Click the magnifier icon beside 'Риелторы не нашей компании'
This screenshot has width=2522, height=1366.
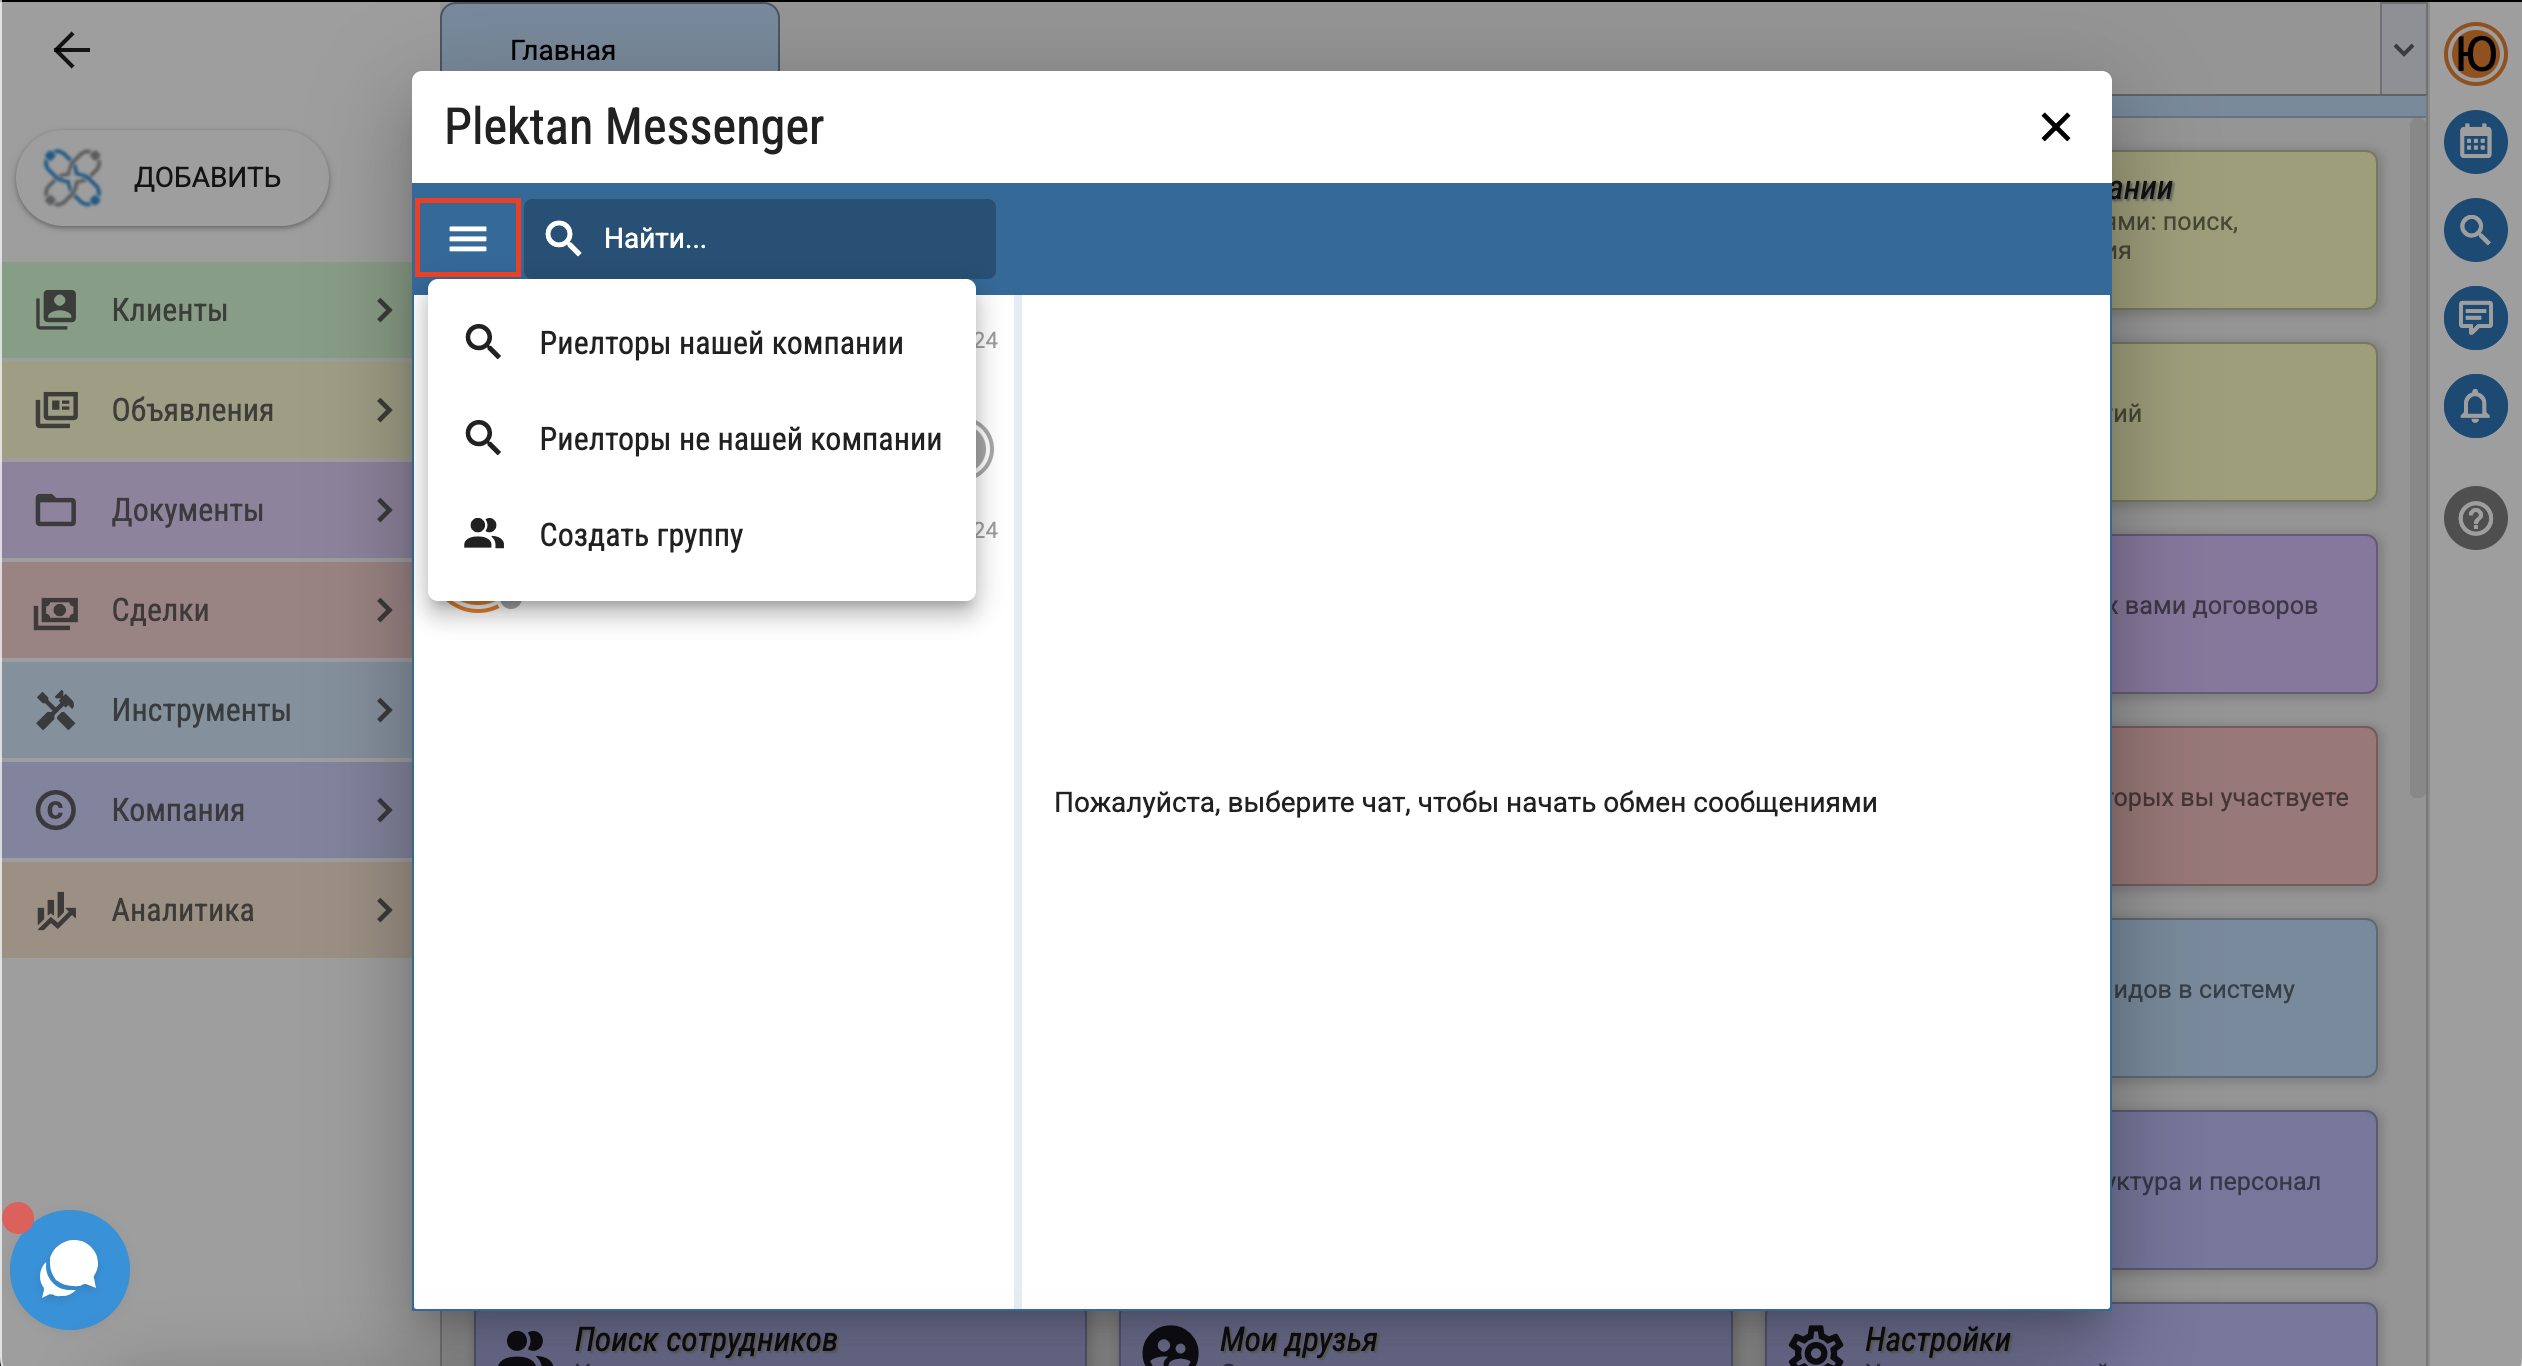[483, 438]
